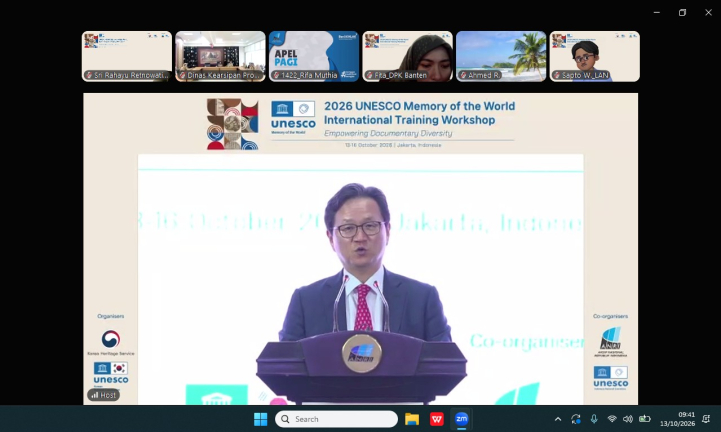Select the Fita_DPK Banten video tile
The image size is (721, 432).
(407, 56)
